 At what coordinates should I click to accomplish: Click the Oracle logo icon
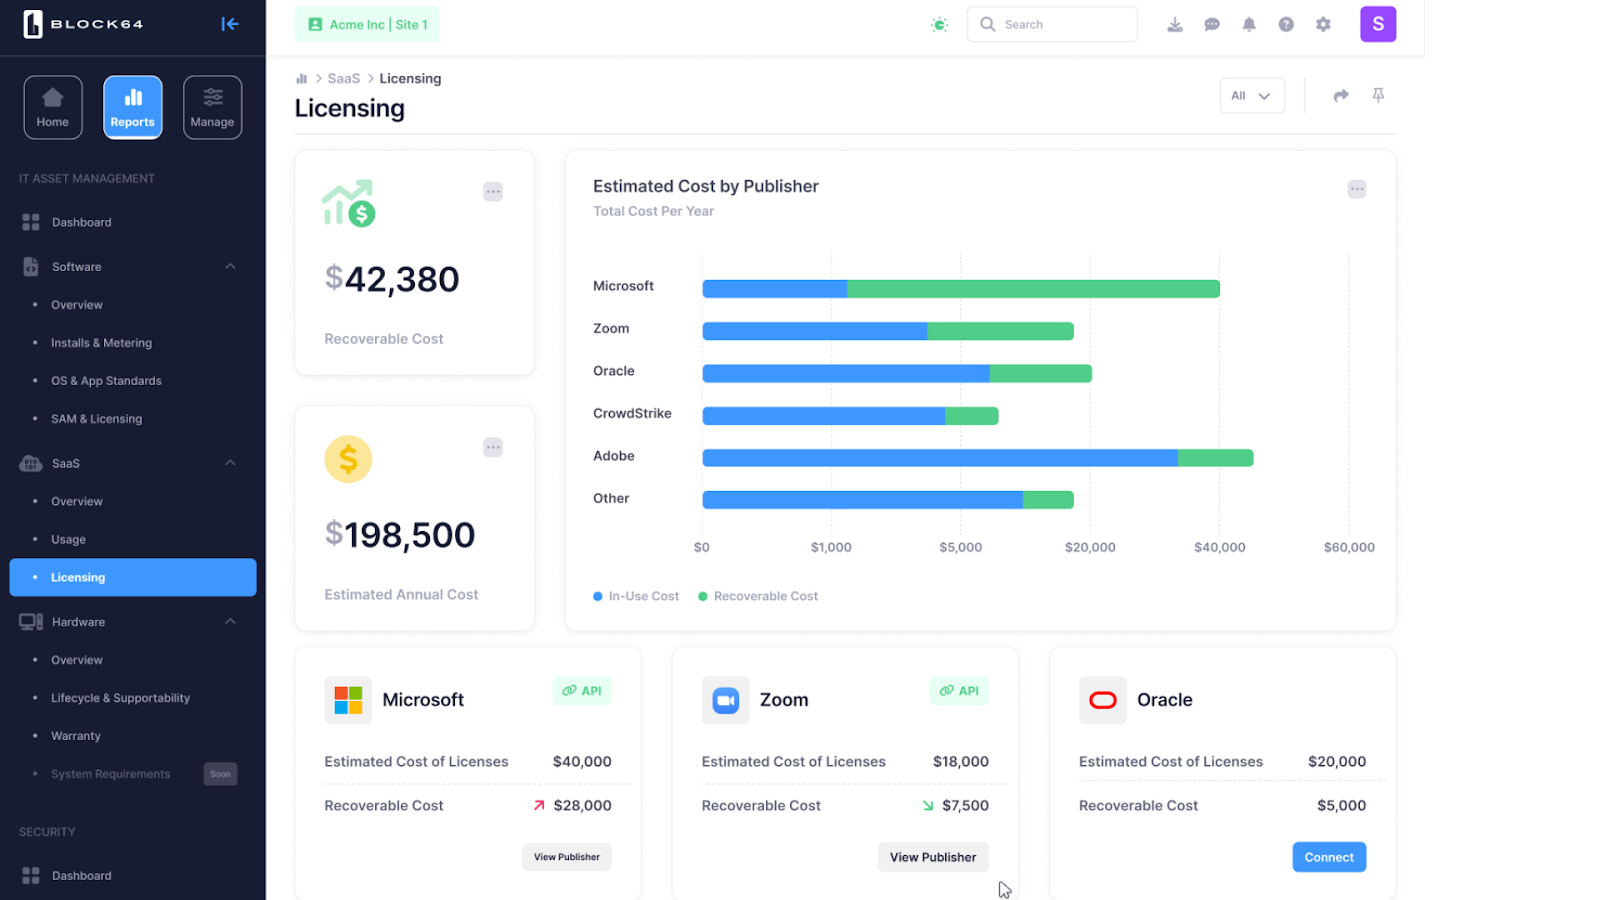point(1103,700)
